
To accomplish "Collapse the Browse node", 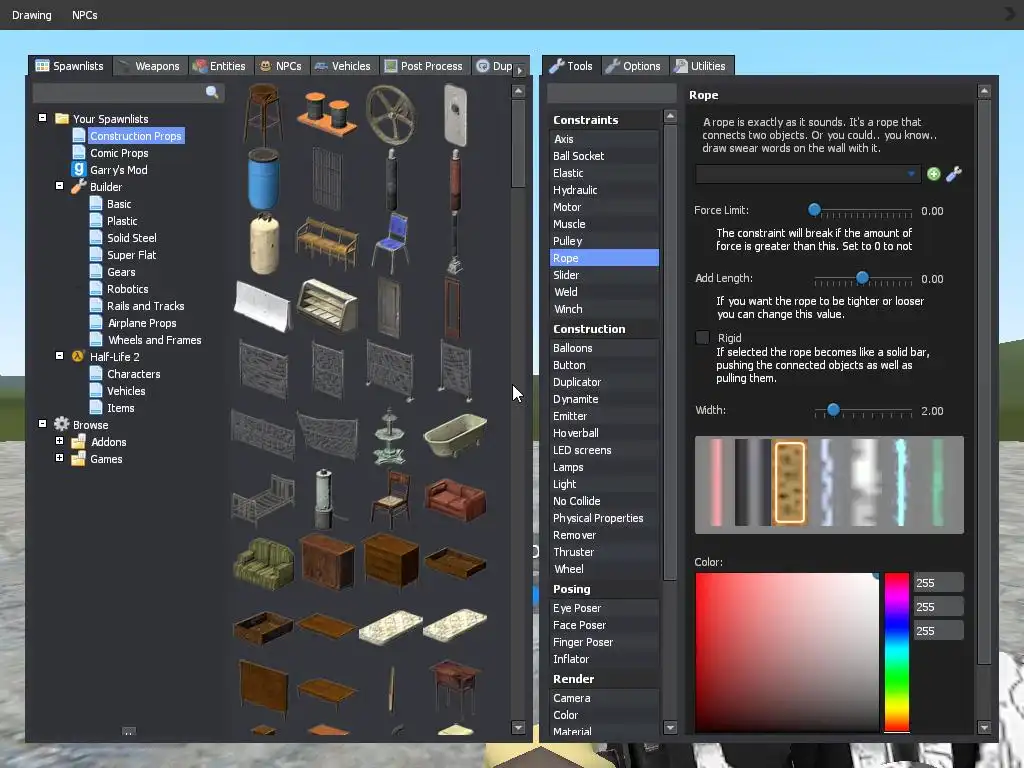I will [42, 424].
